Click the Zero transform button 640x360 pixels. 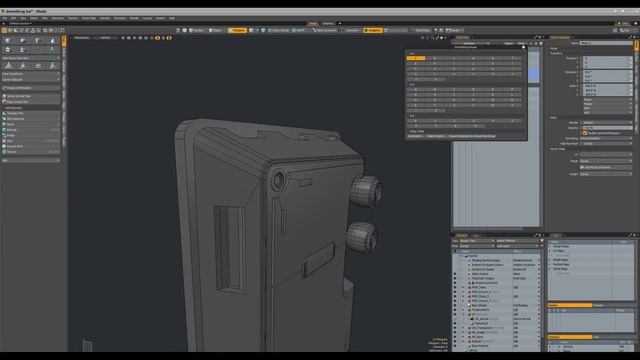(x=607, y=108)
